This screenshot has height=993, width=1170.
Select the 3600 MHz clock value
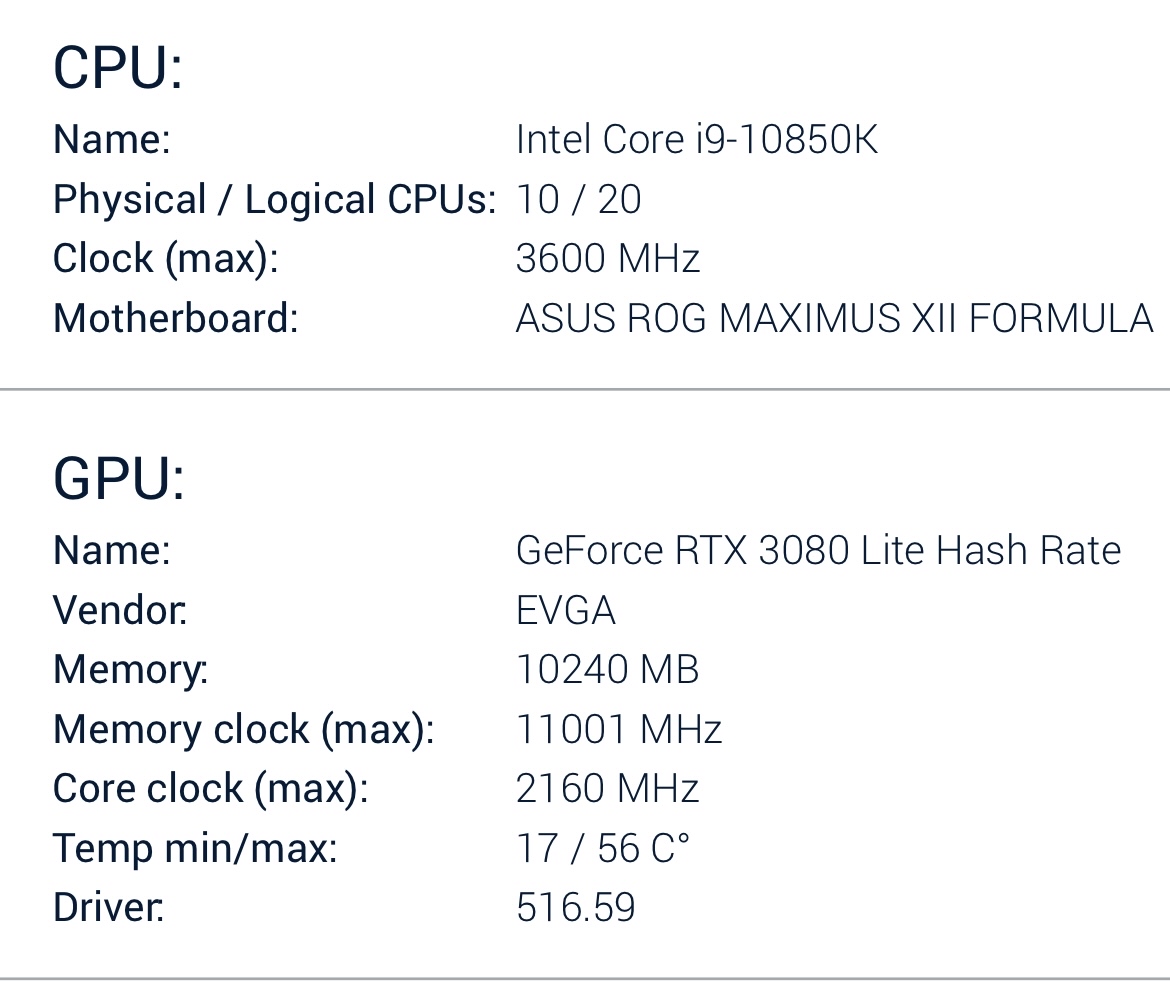[x=608, y=259]
